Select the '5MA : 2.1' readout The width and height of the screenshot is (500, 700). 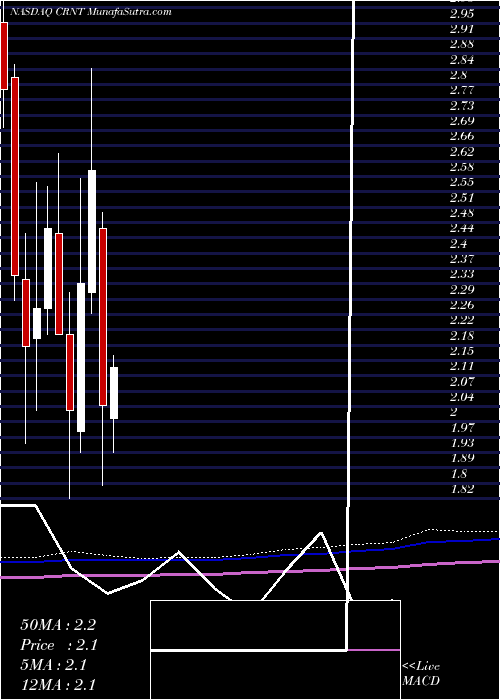tap(54, 665)
